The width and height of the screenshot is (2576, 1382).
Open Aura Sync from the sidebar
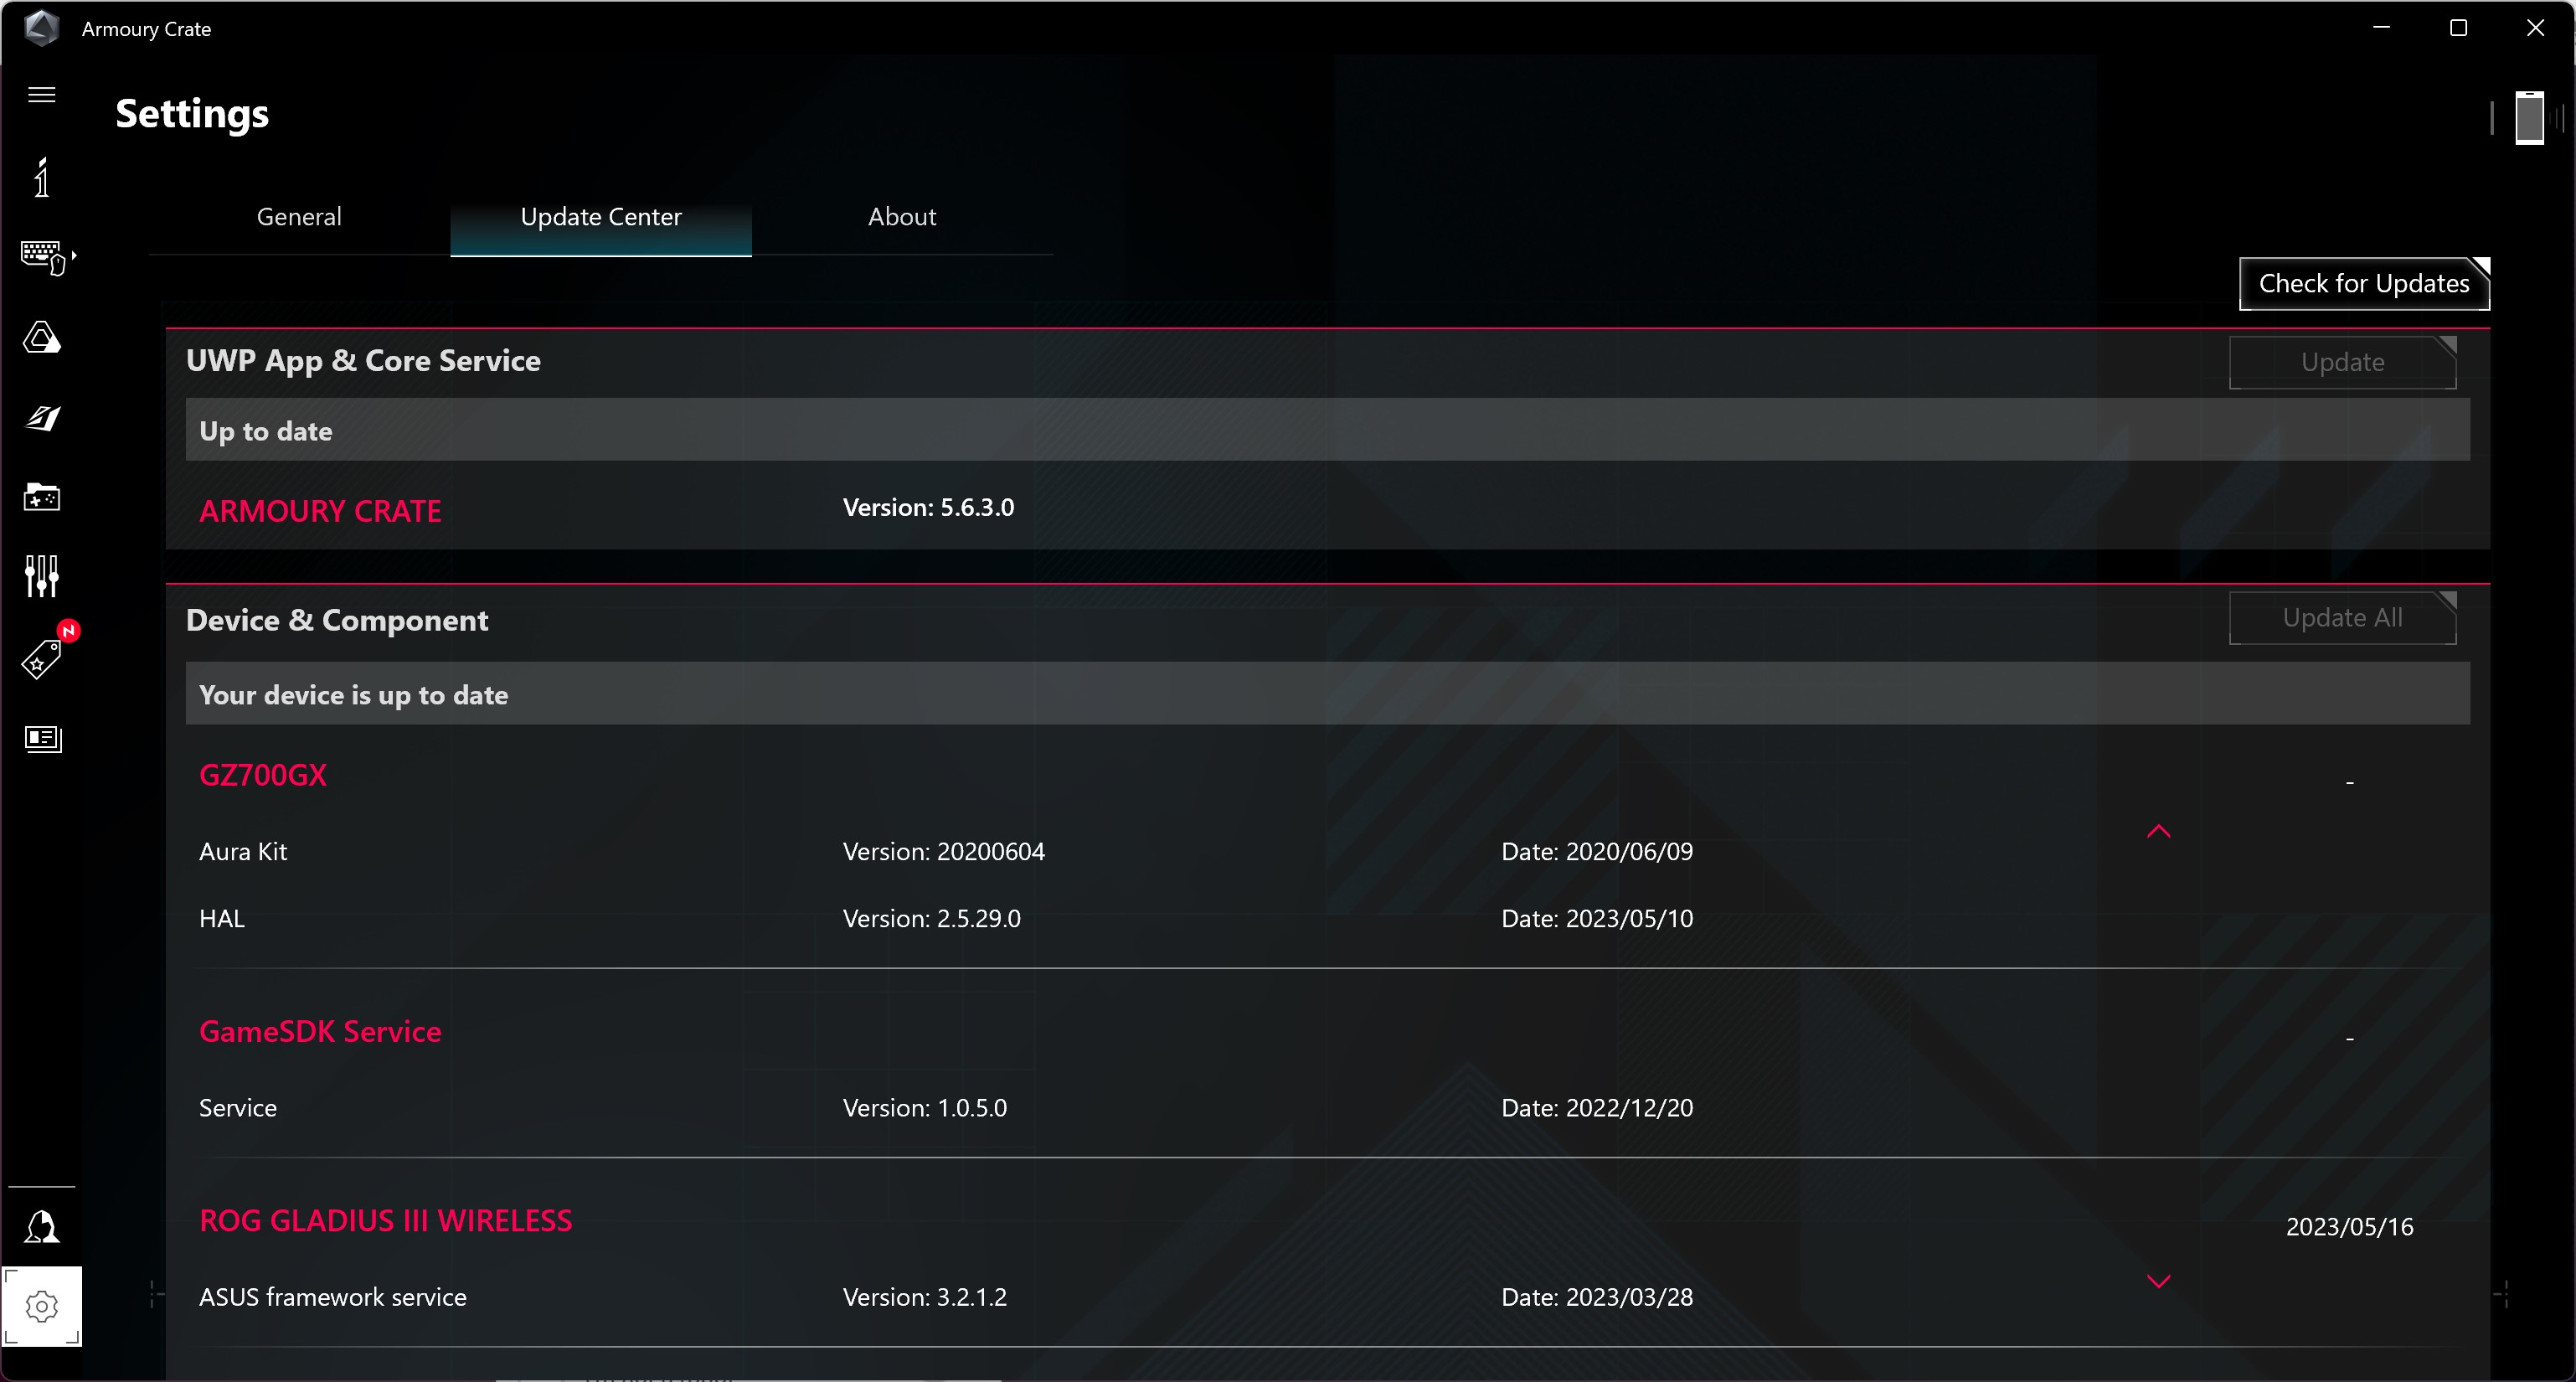pos(41,337)
